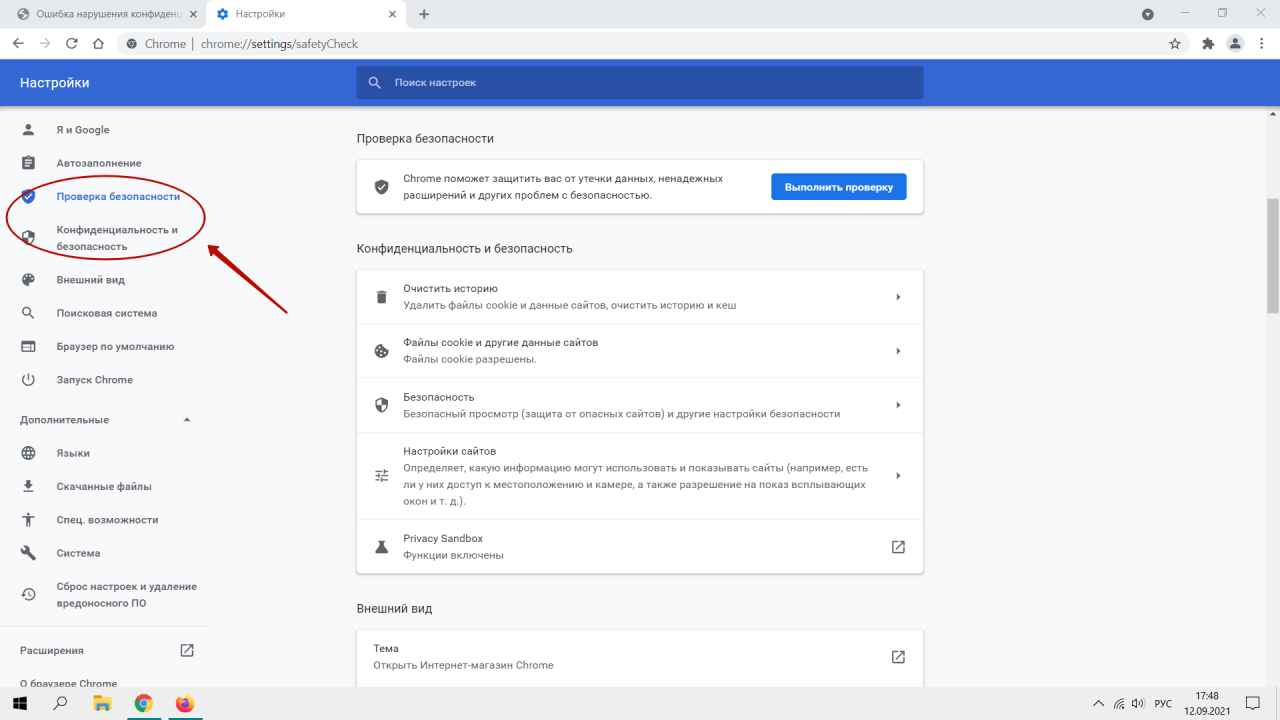Expand Очистить историю settings row
Image resolution: width=1280 pixels, height=720 pixels.
[x=897, y=297]
